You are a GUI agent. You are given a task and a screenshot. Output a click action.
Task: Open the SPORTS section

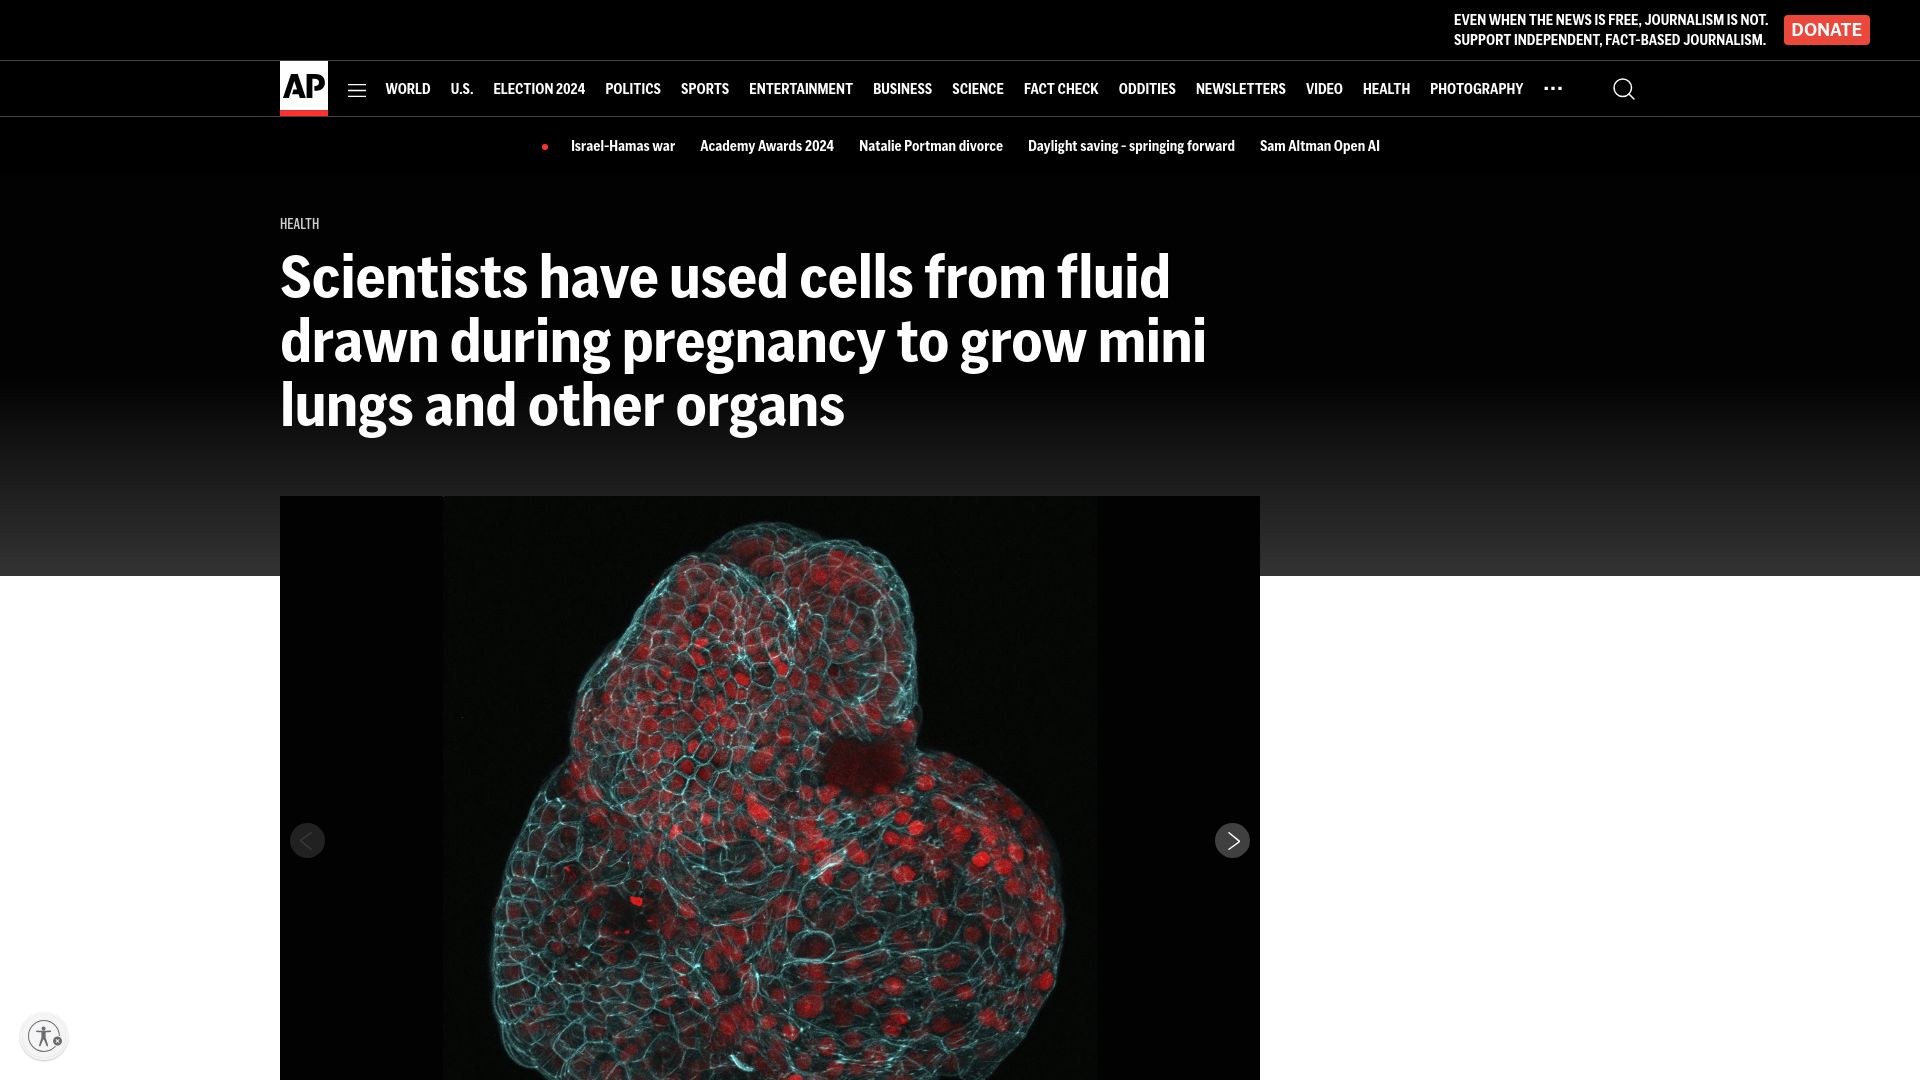click(x=705, y=89)
